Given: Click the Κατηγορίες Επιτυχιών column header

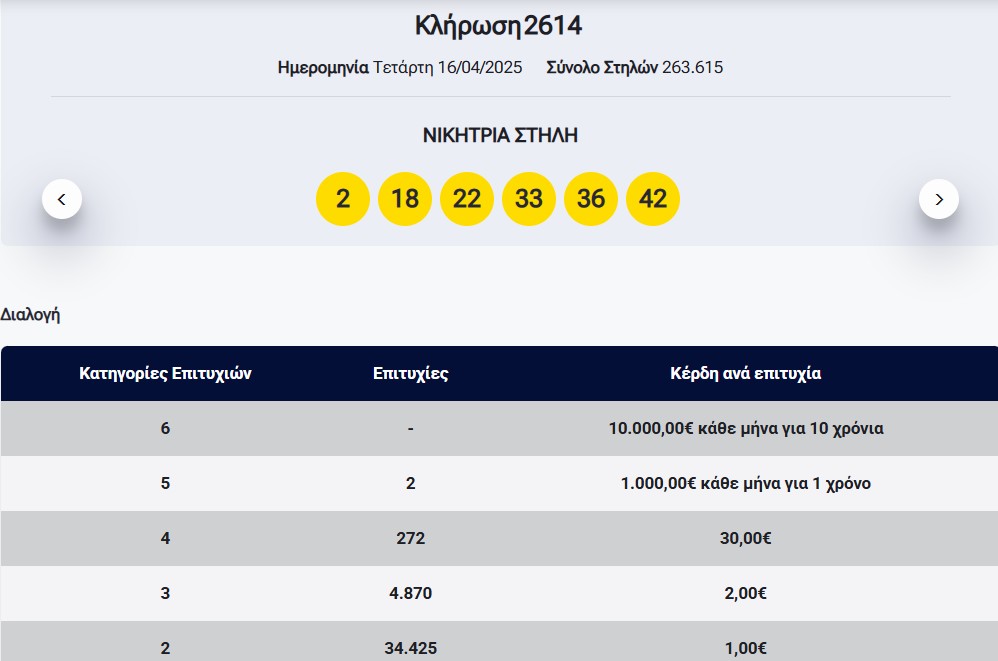Looking at the screenshot, I should [165, 374].
